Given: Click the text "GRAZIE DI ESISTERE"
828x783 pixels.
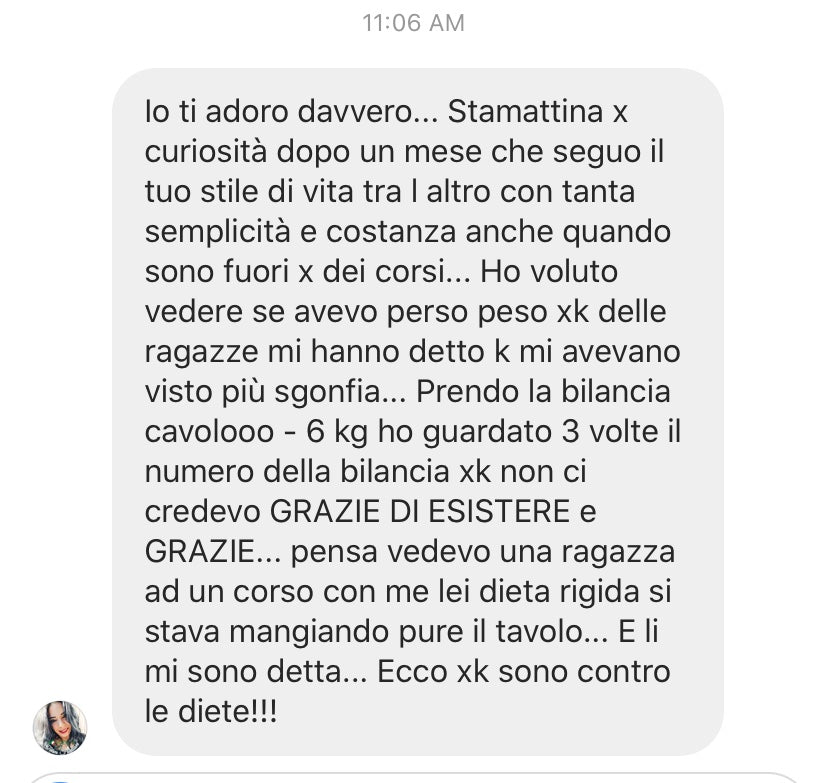Looking at the screenshot, I should pos(419,512).
